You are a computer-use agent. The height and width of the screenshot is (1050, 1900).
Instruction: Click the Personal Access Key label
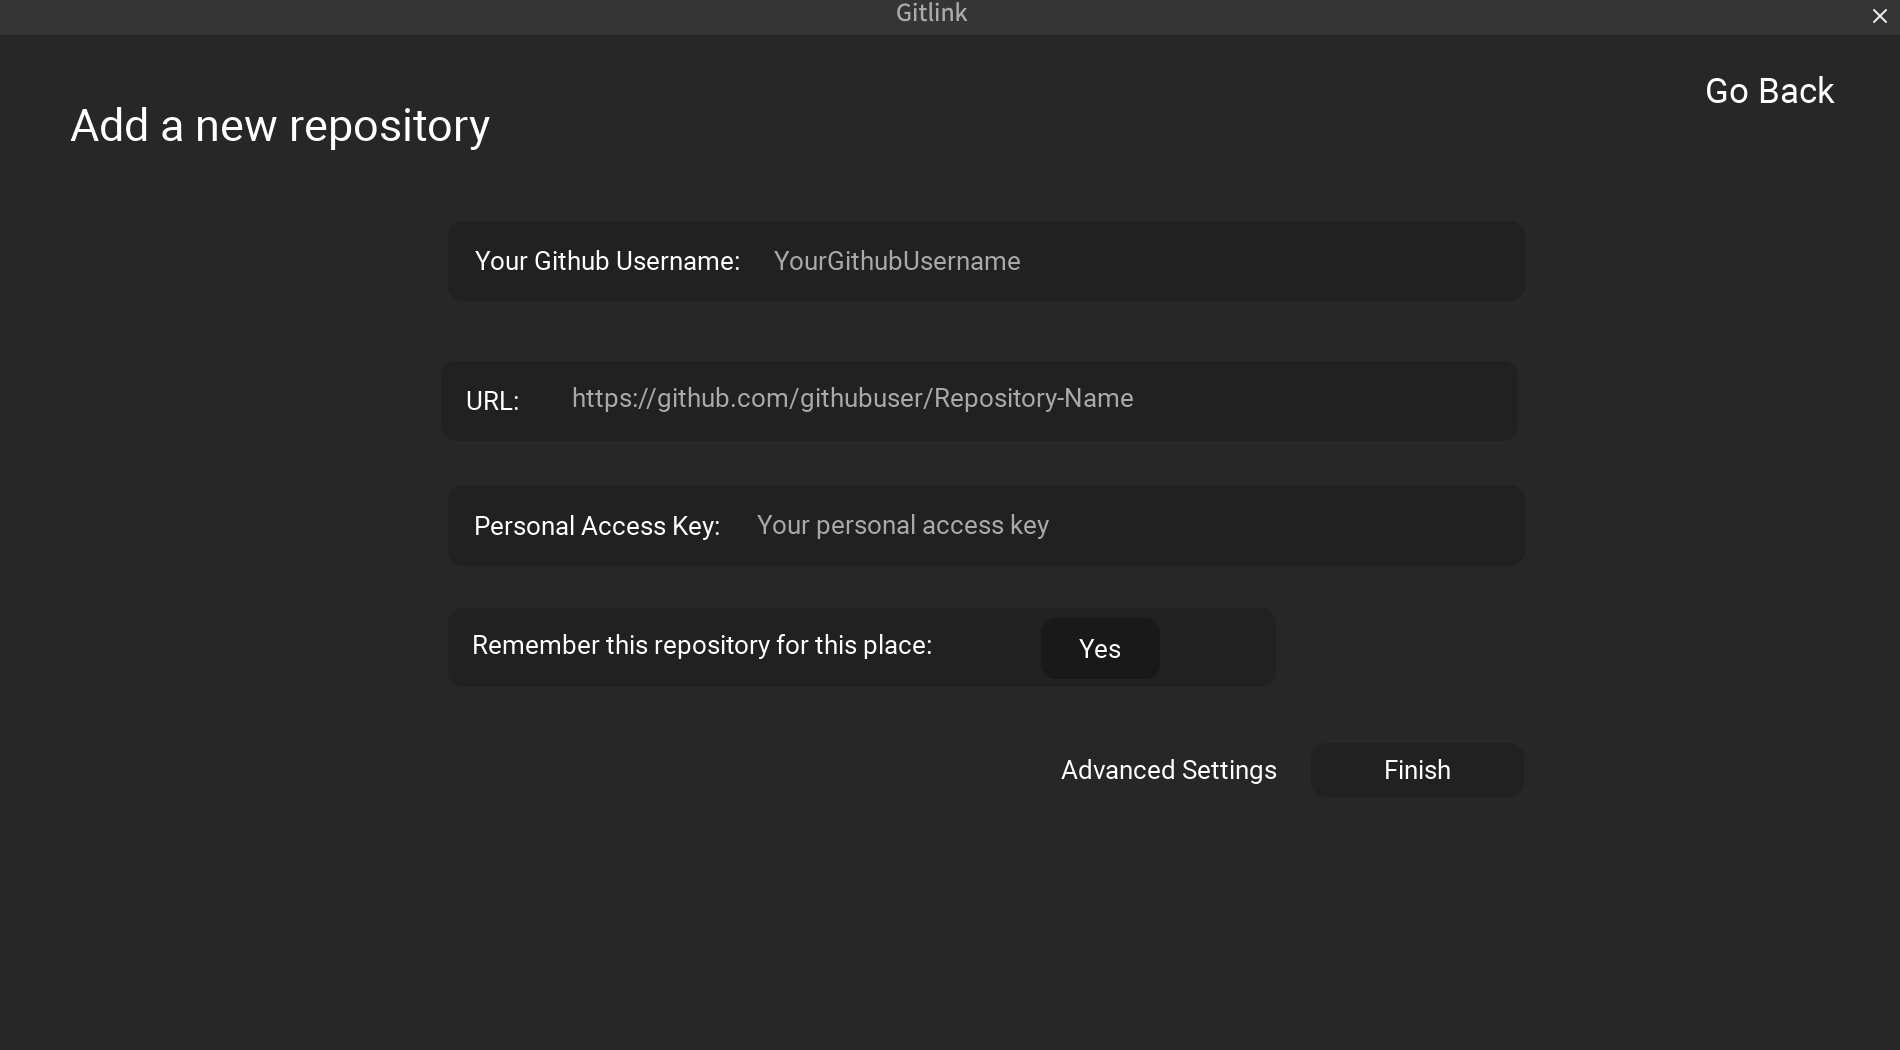(x=596, y=525)
